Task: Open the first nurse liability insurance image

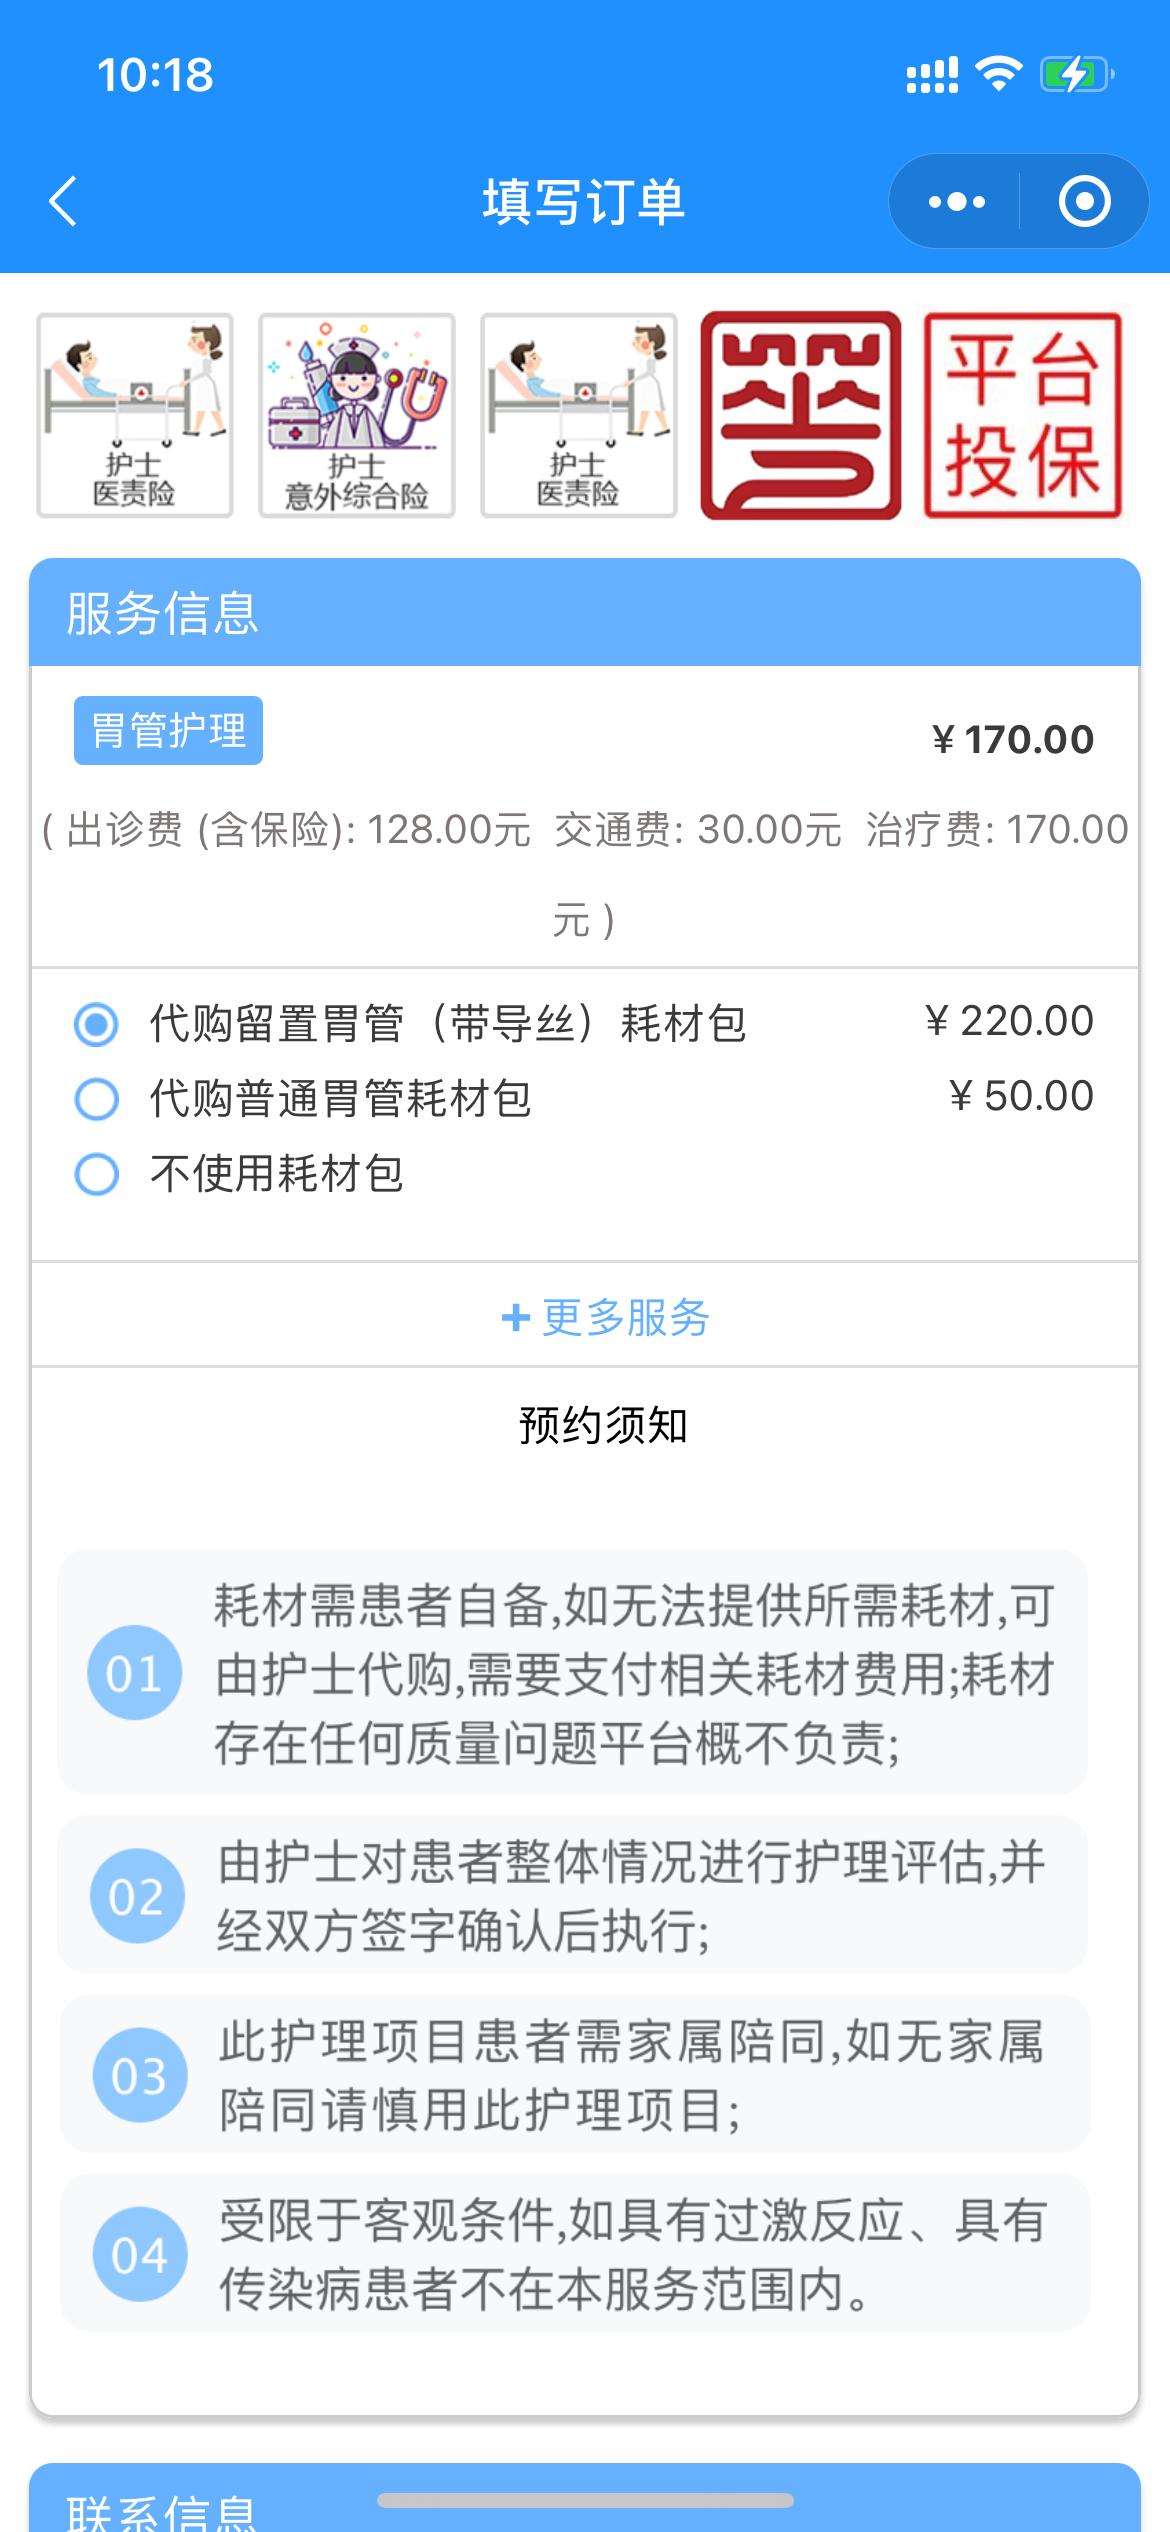Action: pos(135,415)
